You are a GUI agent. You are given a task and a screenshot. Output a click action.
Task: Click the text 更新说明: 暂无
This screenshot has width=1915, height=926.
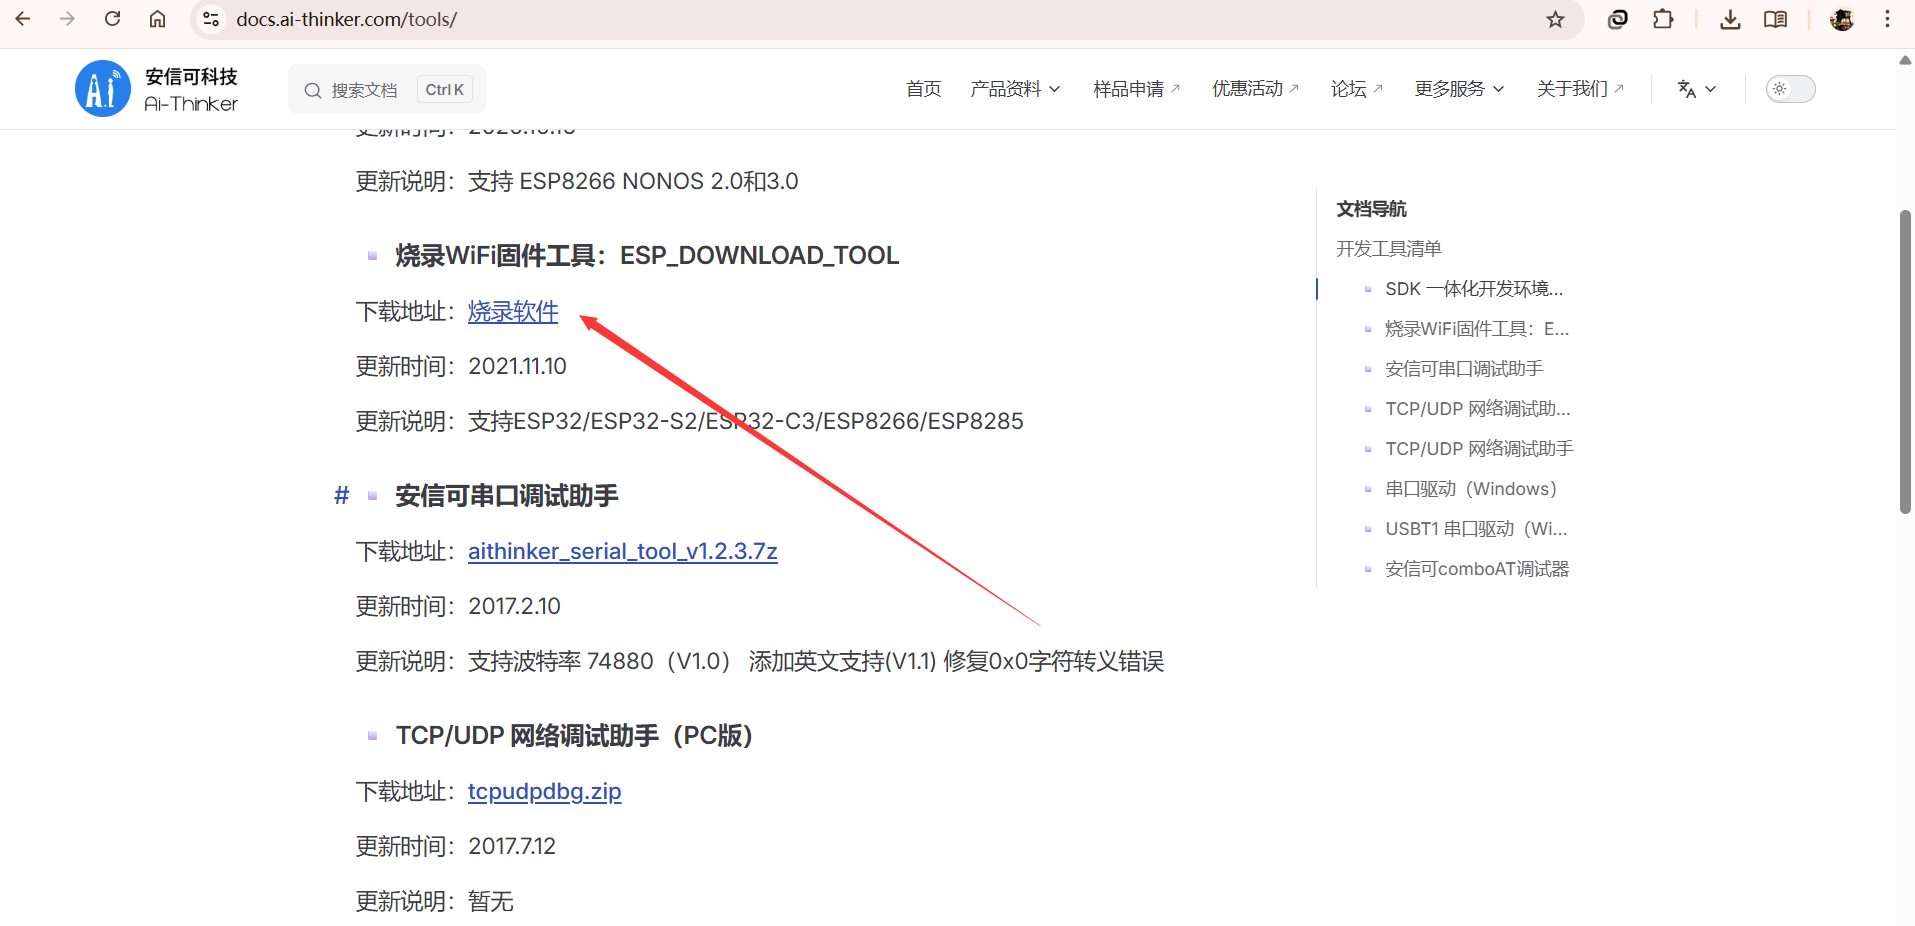(434, 902)
